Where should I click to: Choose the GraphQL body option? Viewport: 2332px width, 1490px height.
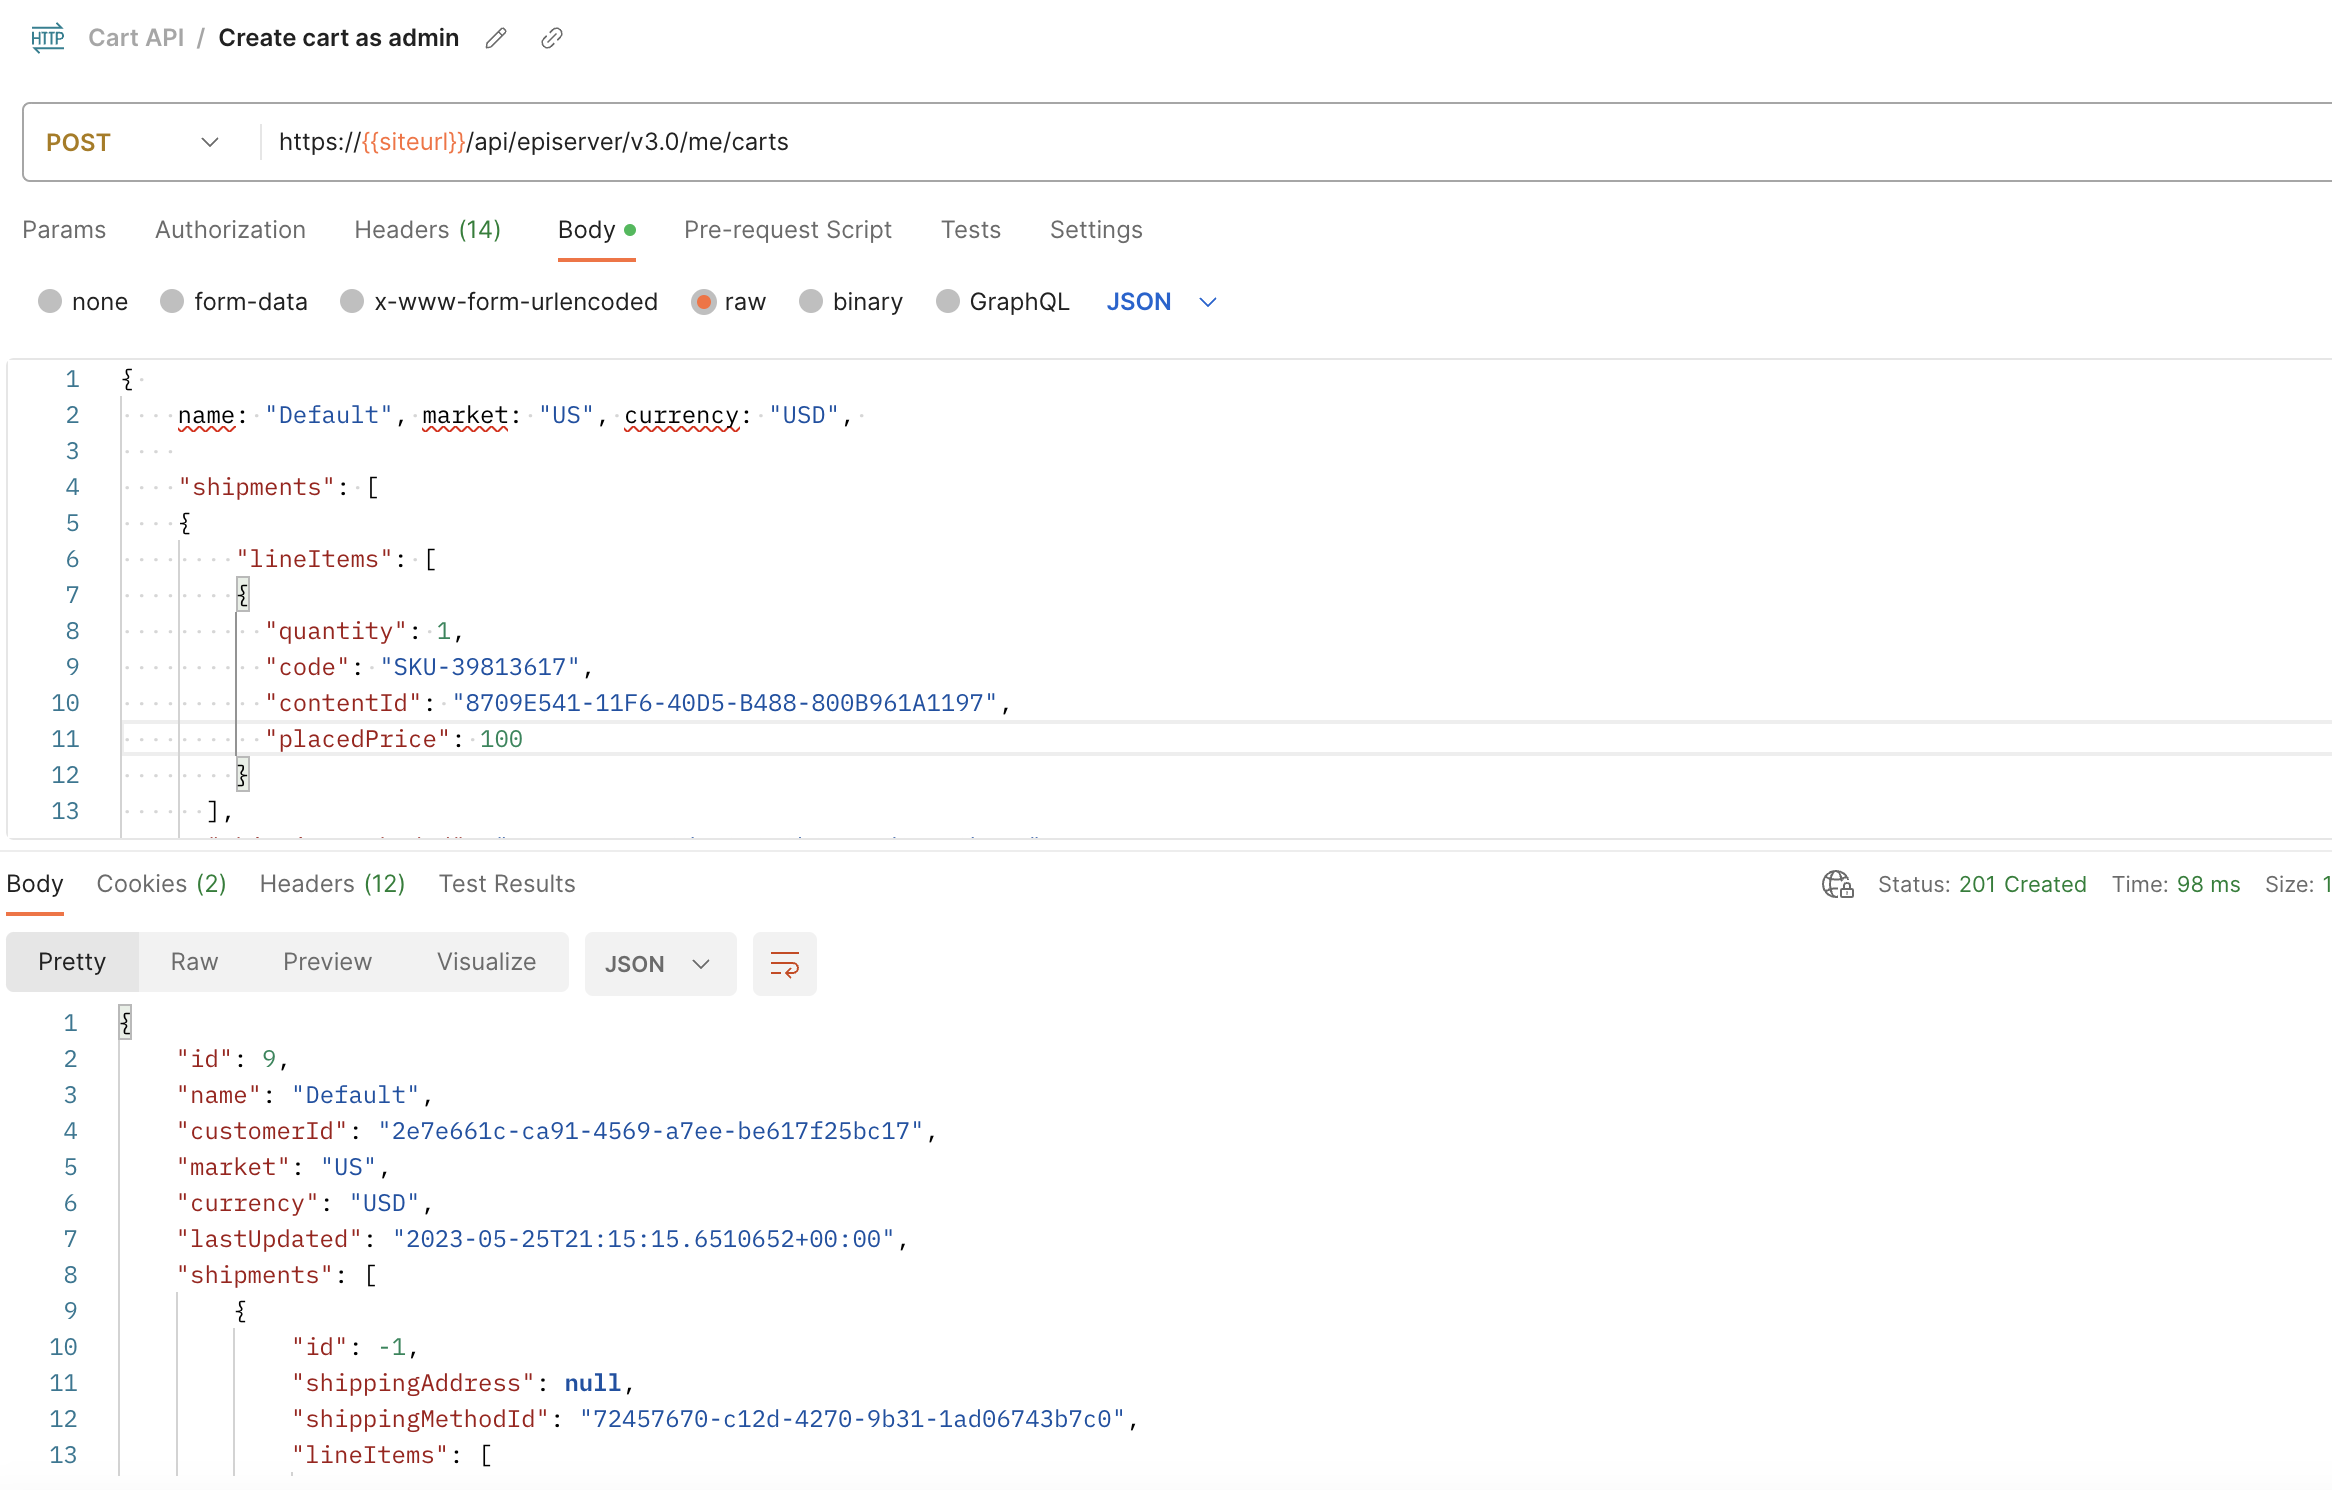click(948, 302)
